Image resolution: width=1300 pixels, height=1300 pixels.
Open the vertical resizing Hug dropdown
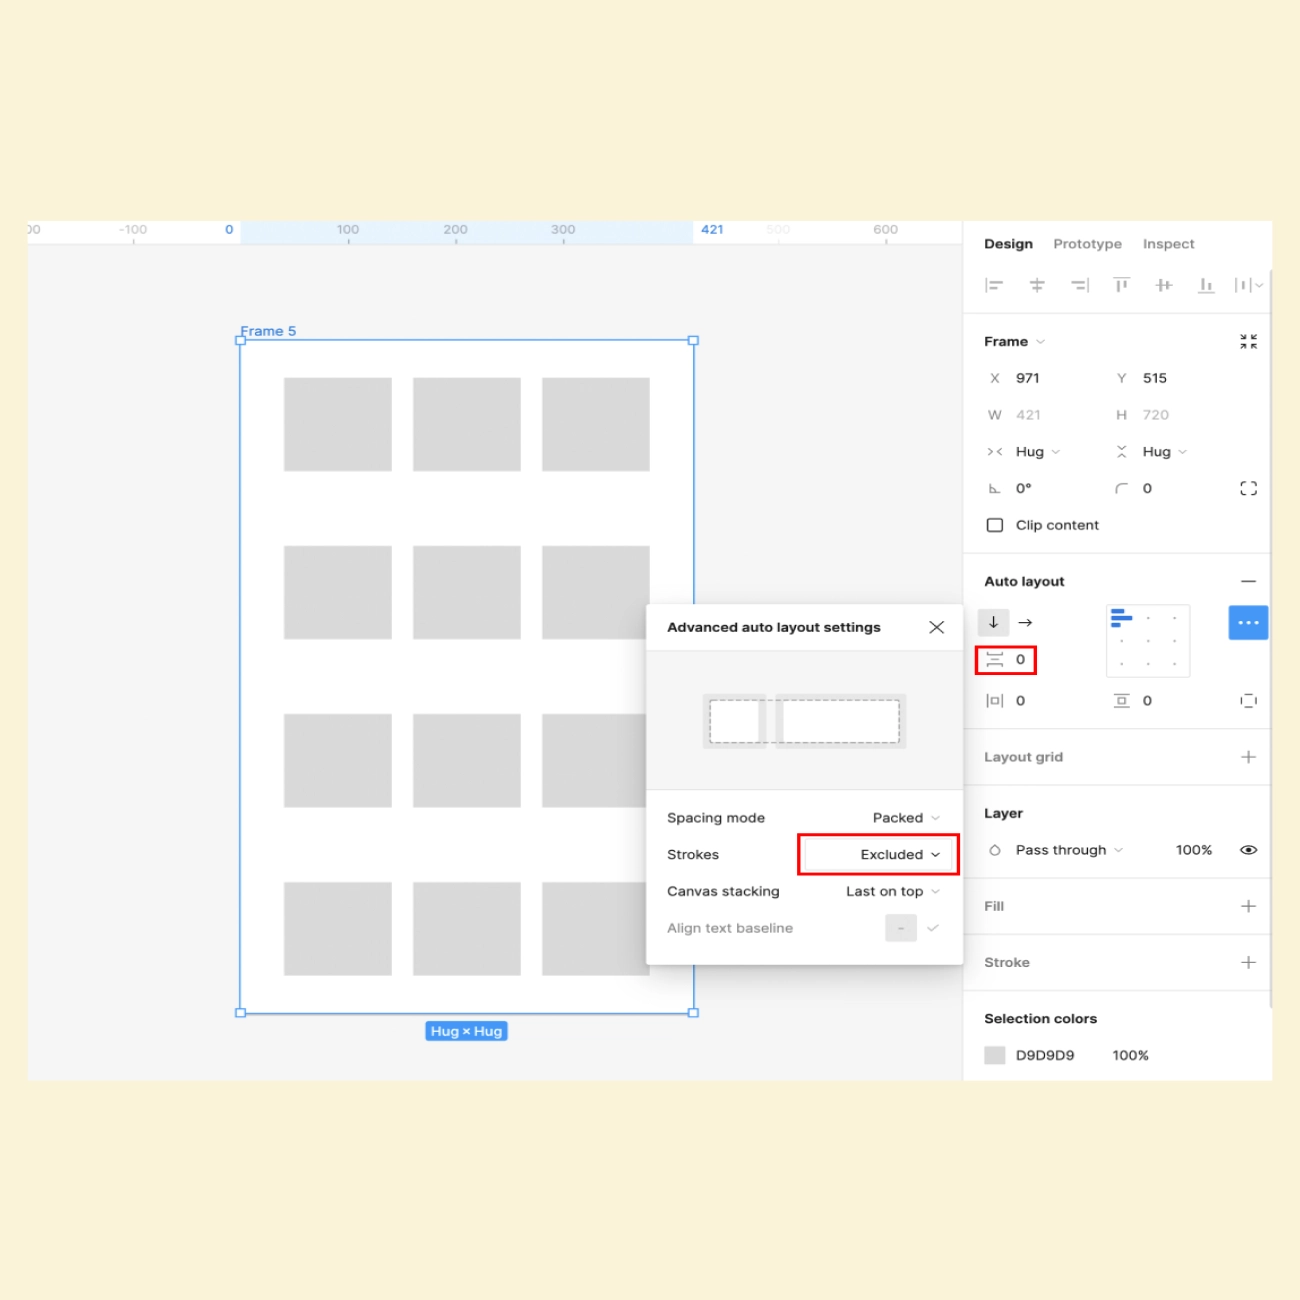[x=1164, y=452]
